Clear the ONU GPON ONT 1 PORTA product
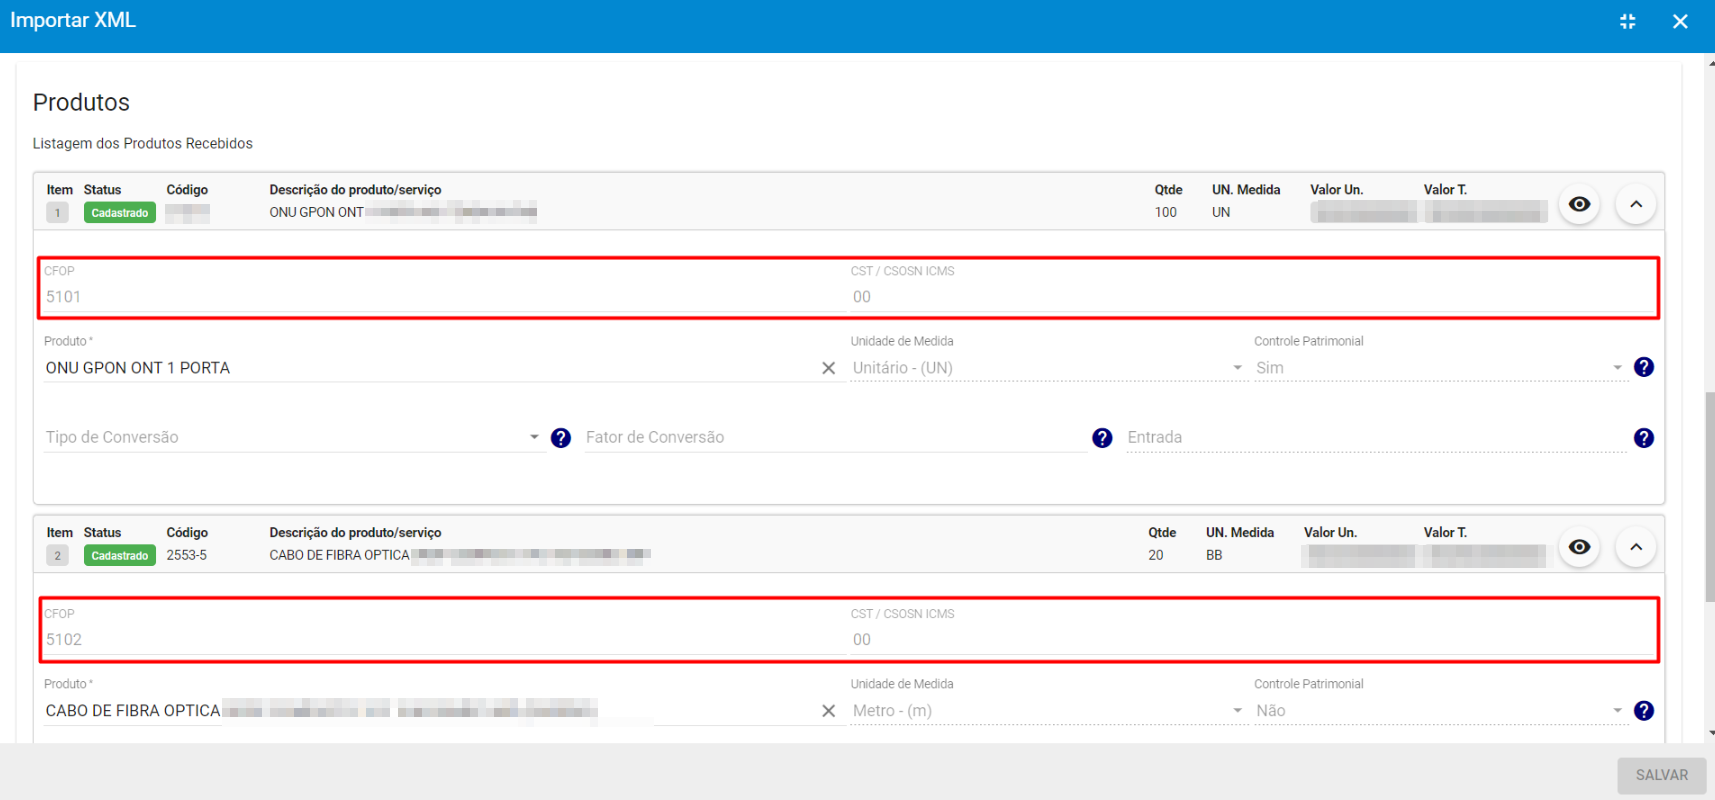1715x800 pixels. tap(828, 368)
